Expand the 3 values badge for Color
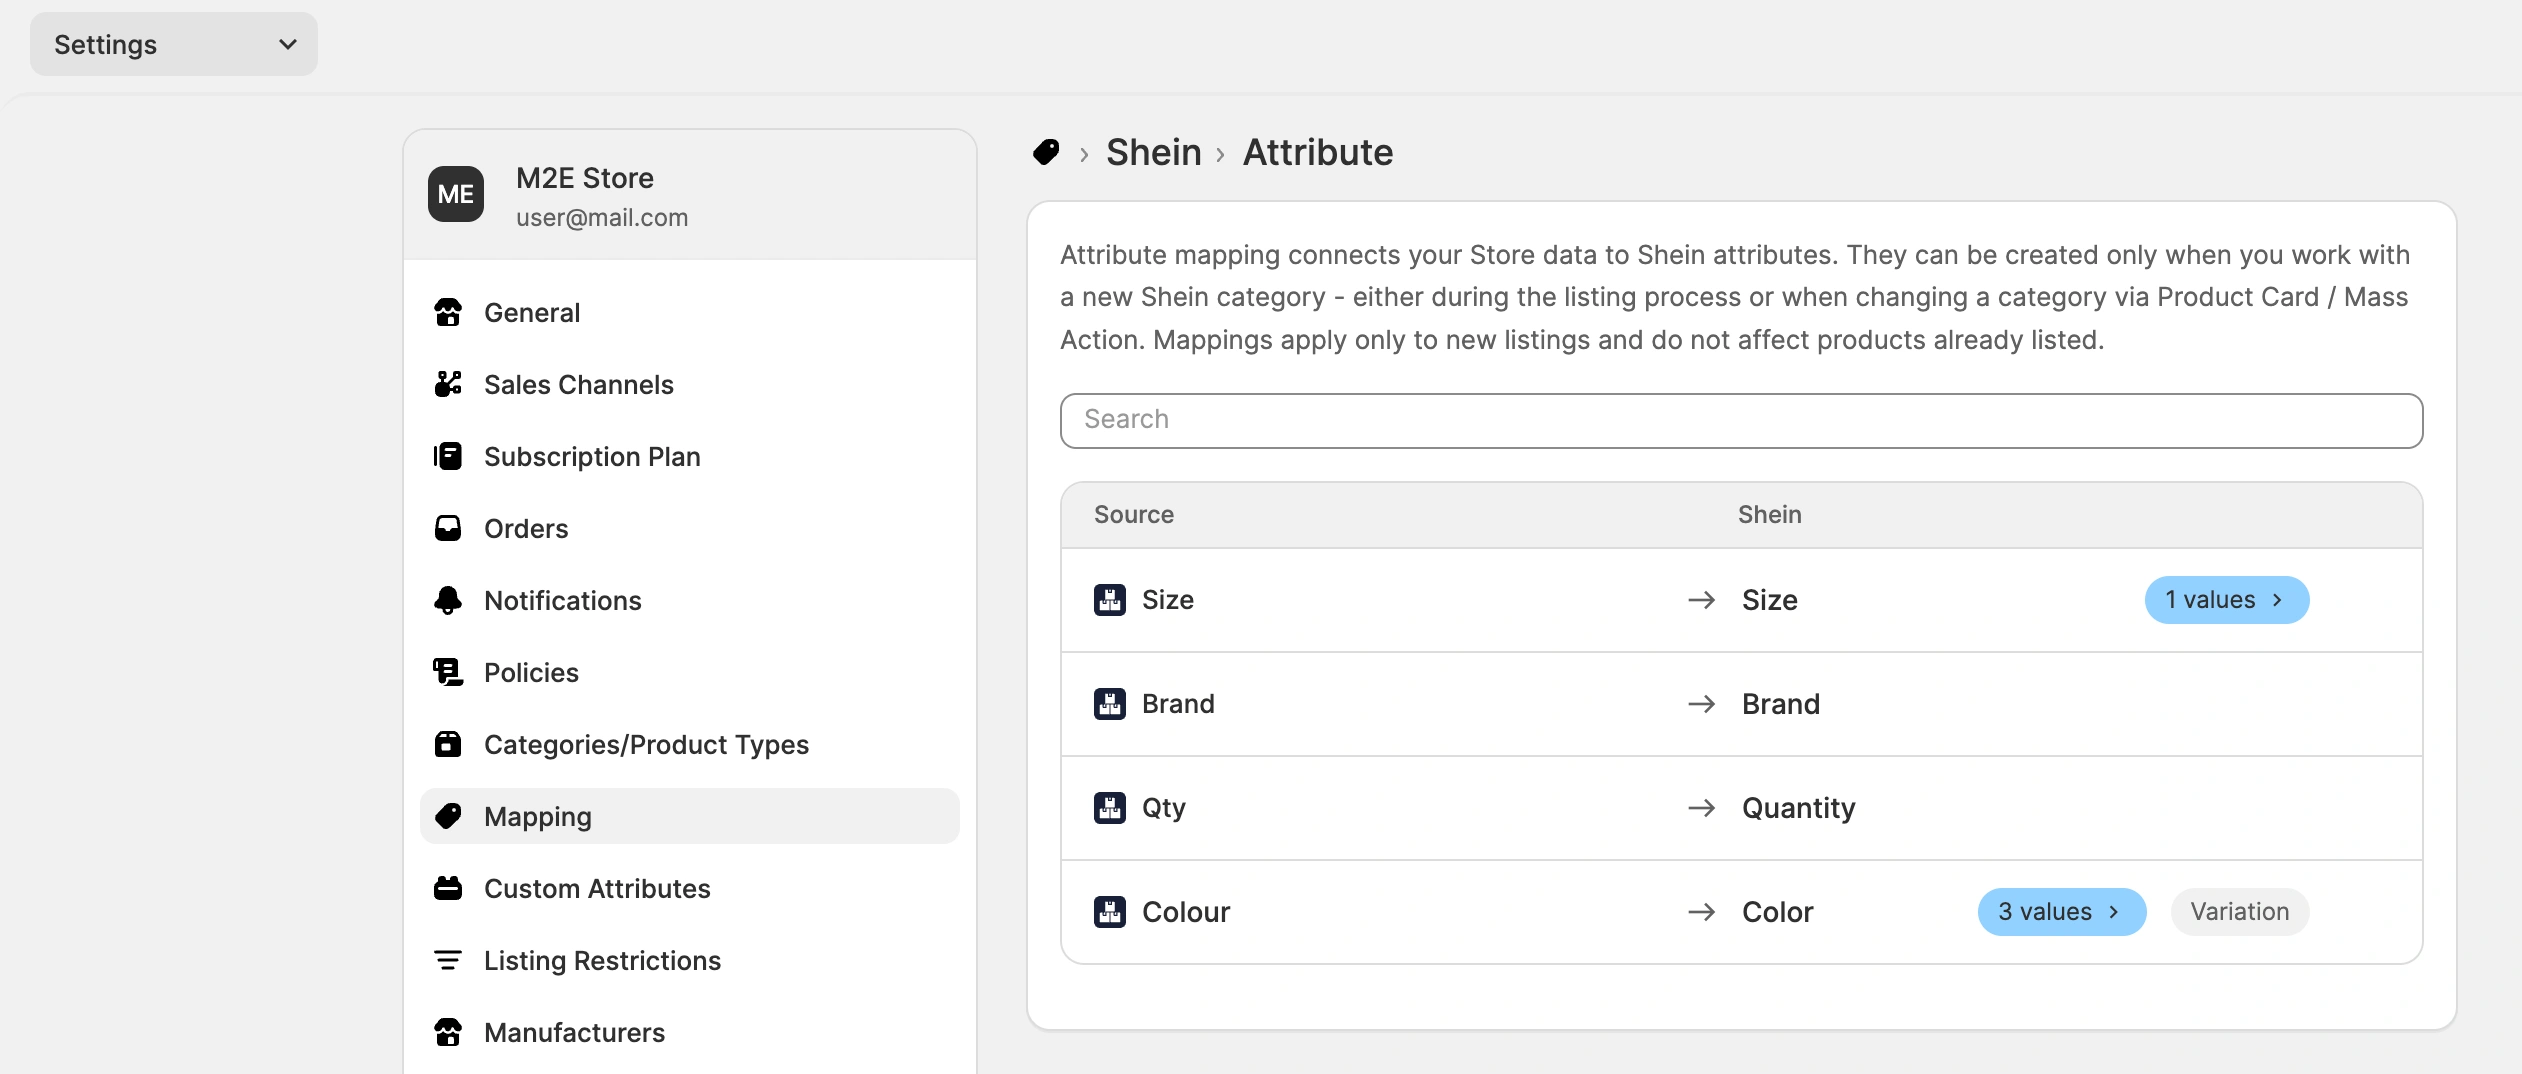The height and width of the screenshot is (1074, 2522). [2061, 912]
